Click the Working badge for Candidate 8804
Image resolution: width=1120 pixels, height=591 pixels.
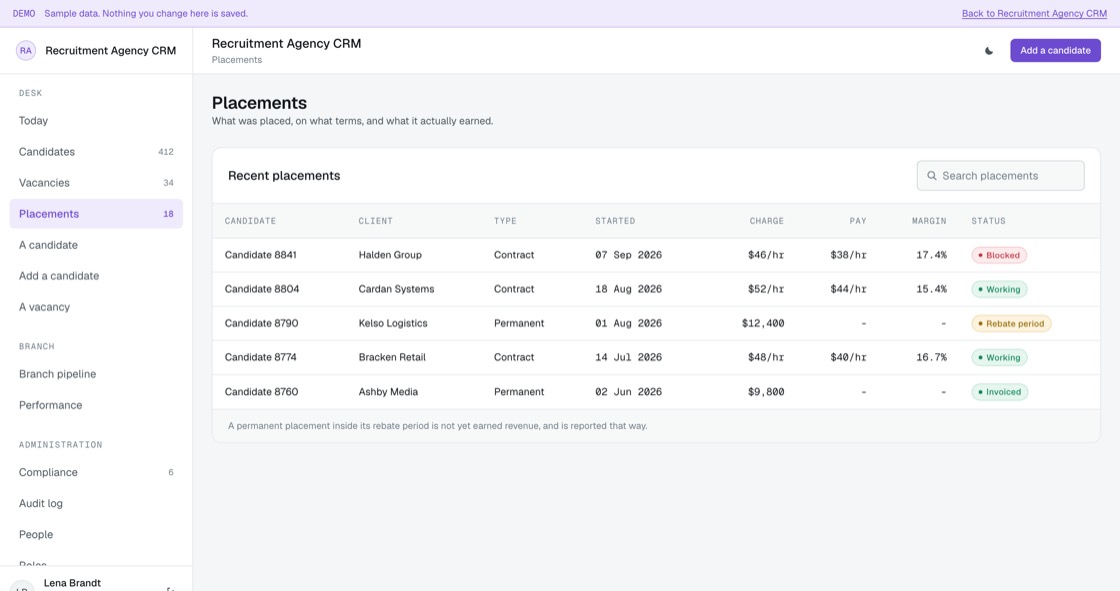999,289
